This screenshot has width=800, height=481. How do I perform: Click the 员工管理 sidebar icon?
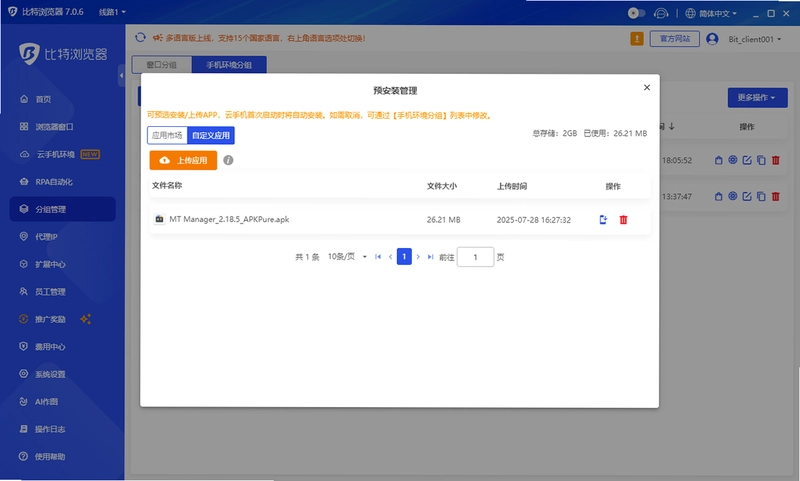[x=23, y=292]
